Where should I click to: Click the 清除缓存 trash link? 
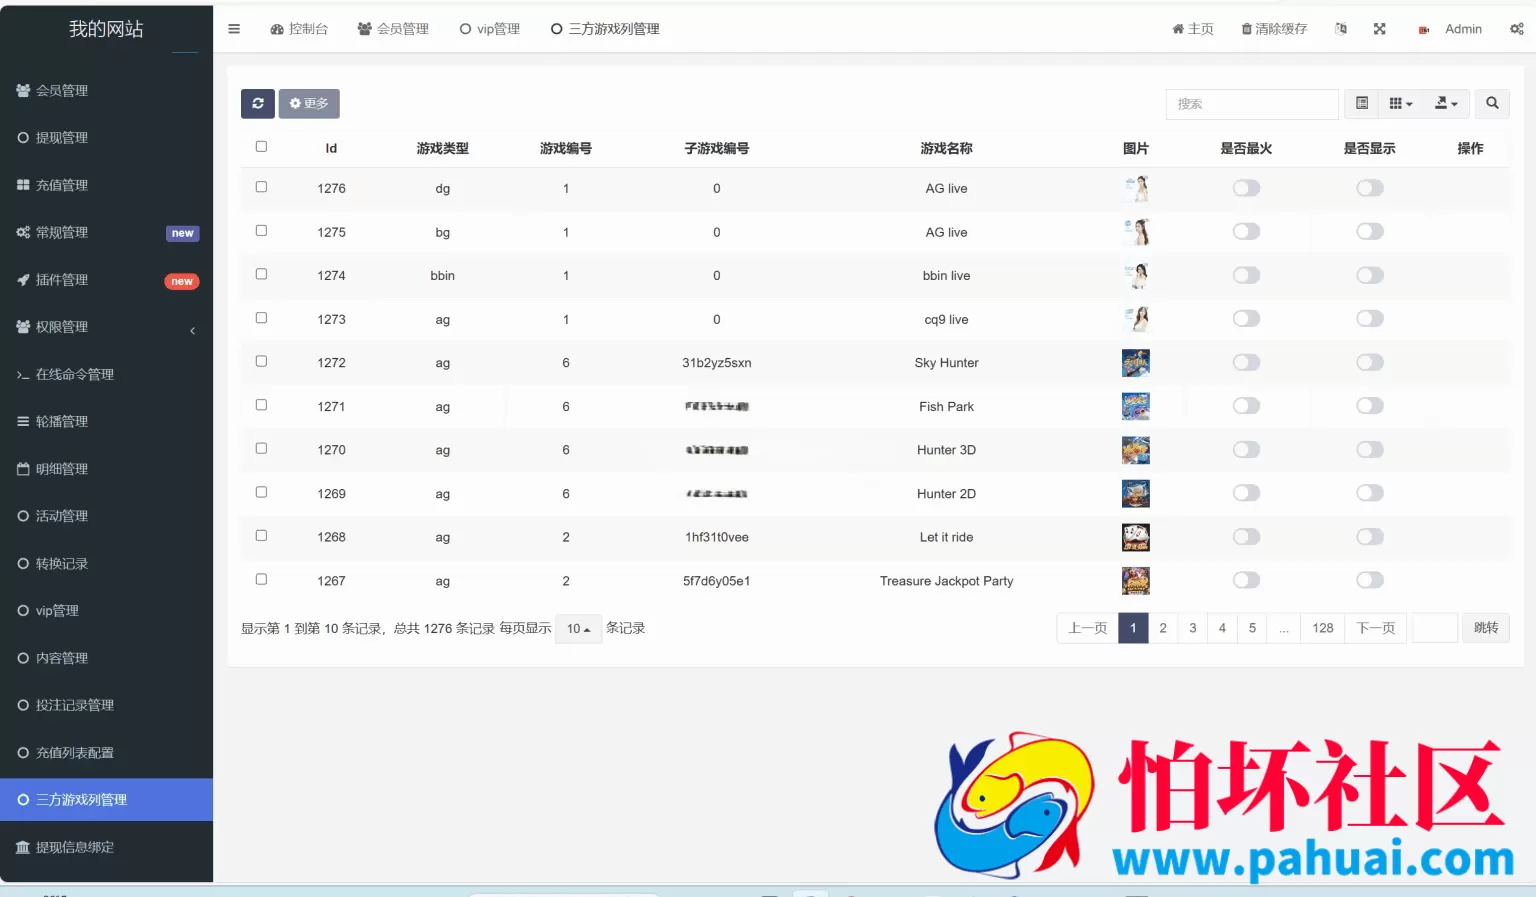[x=1274, y=29]
